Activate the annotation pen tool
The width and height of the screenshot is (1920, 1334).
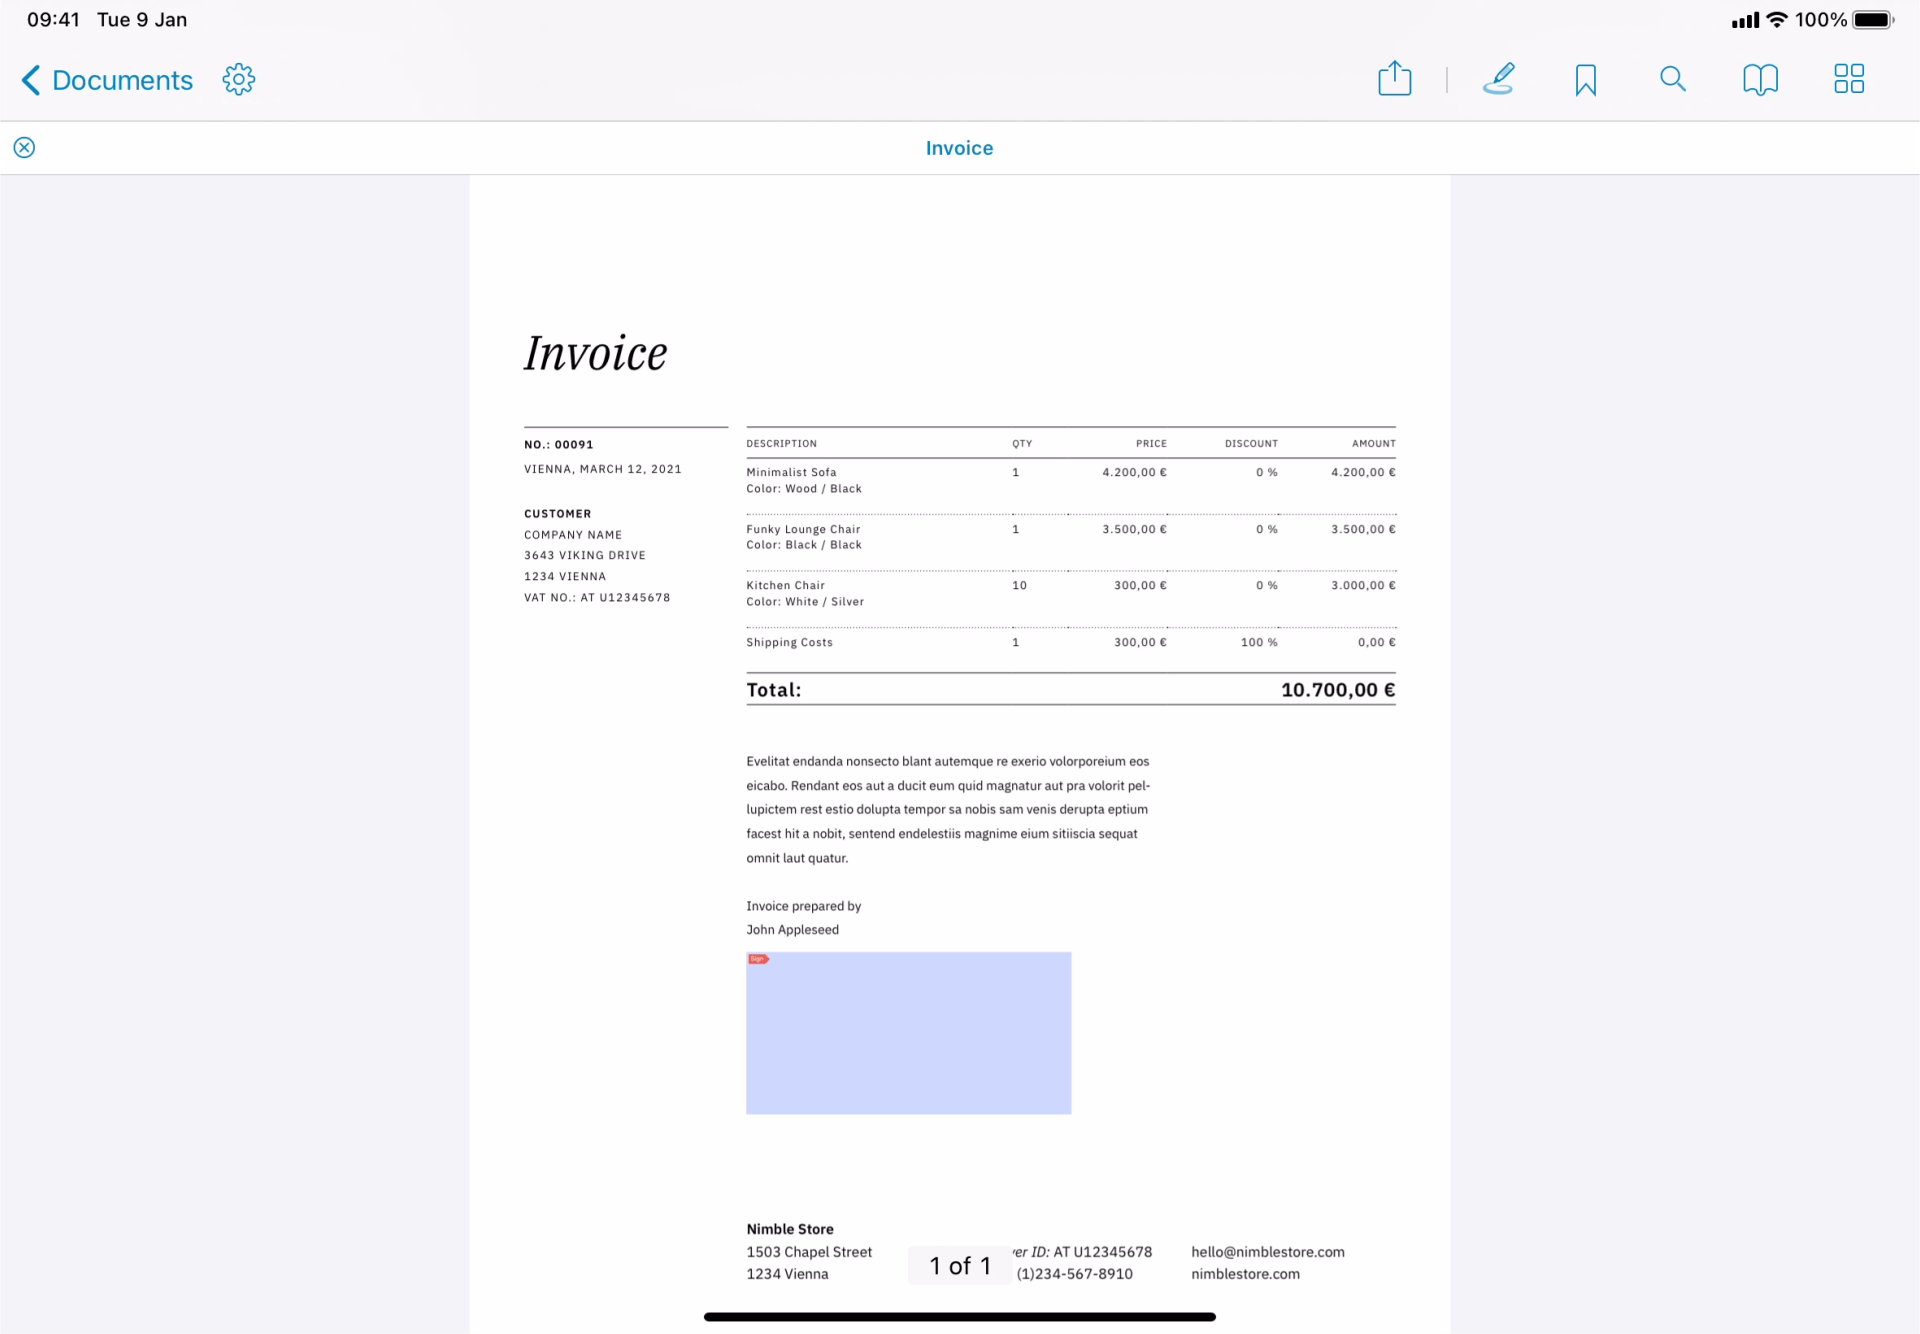pos(1498,79)
